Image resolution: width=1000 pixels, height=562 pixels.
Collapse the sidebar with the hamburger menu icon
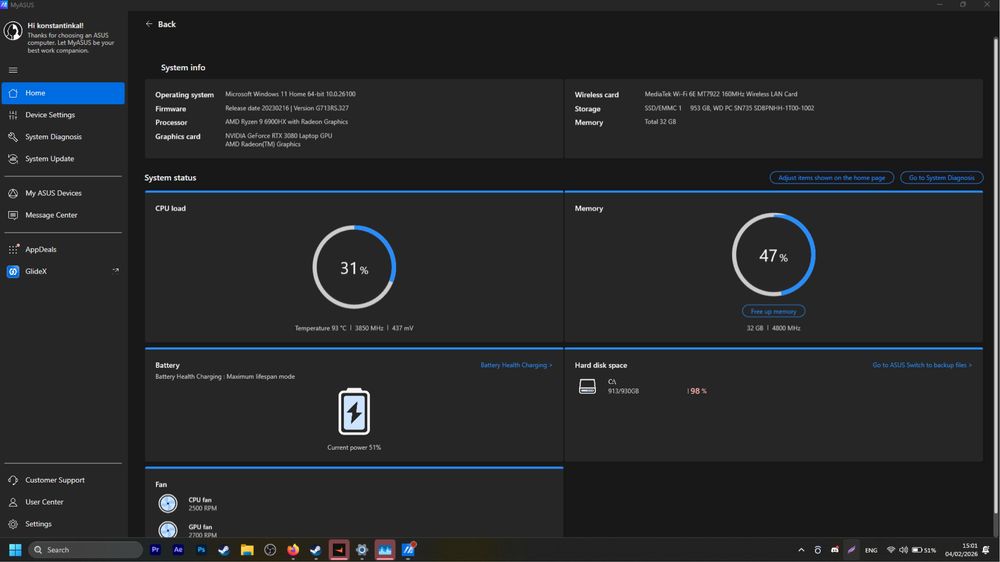pos(13,70)
